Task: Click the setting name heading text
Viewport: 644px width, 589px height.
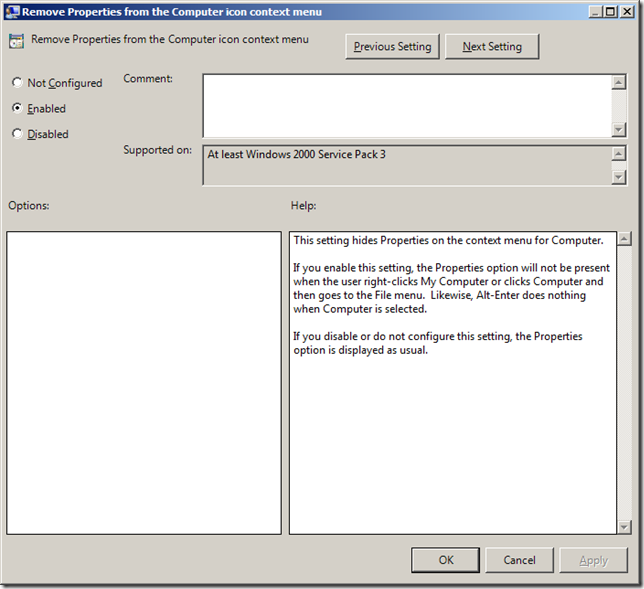Action: click(170, 39)
